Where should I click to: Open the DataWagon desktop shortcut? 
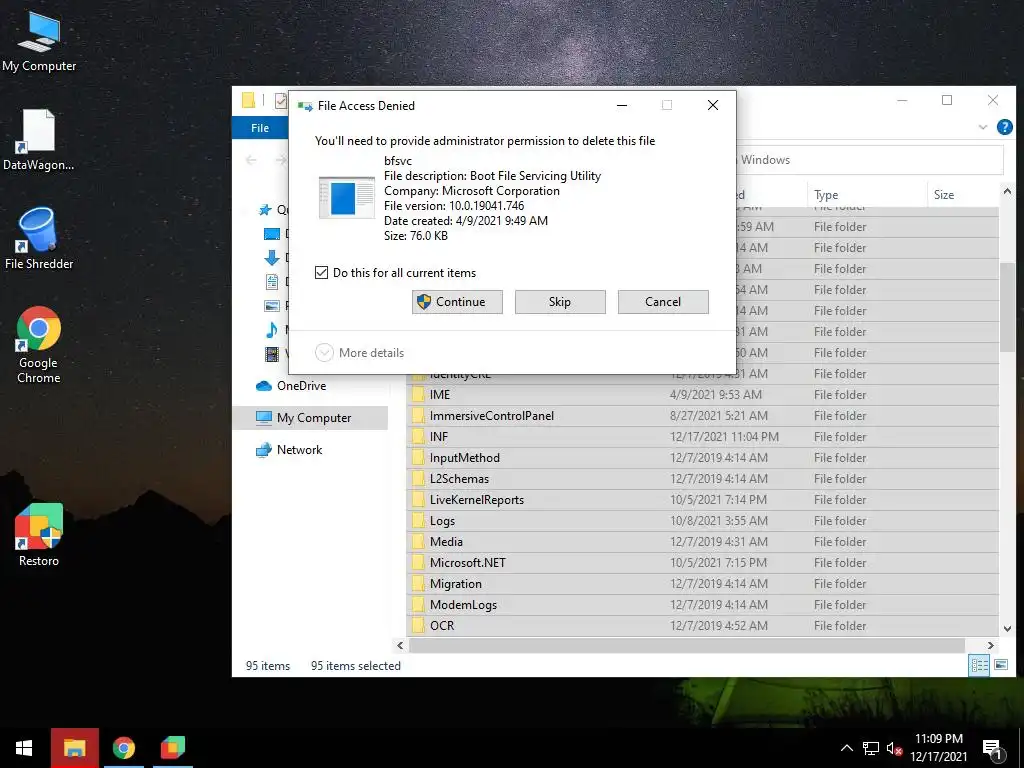[x=39, y=140]
